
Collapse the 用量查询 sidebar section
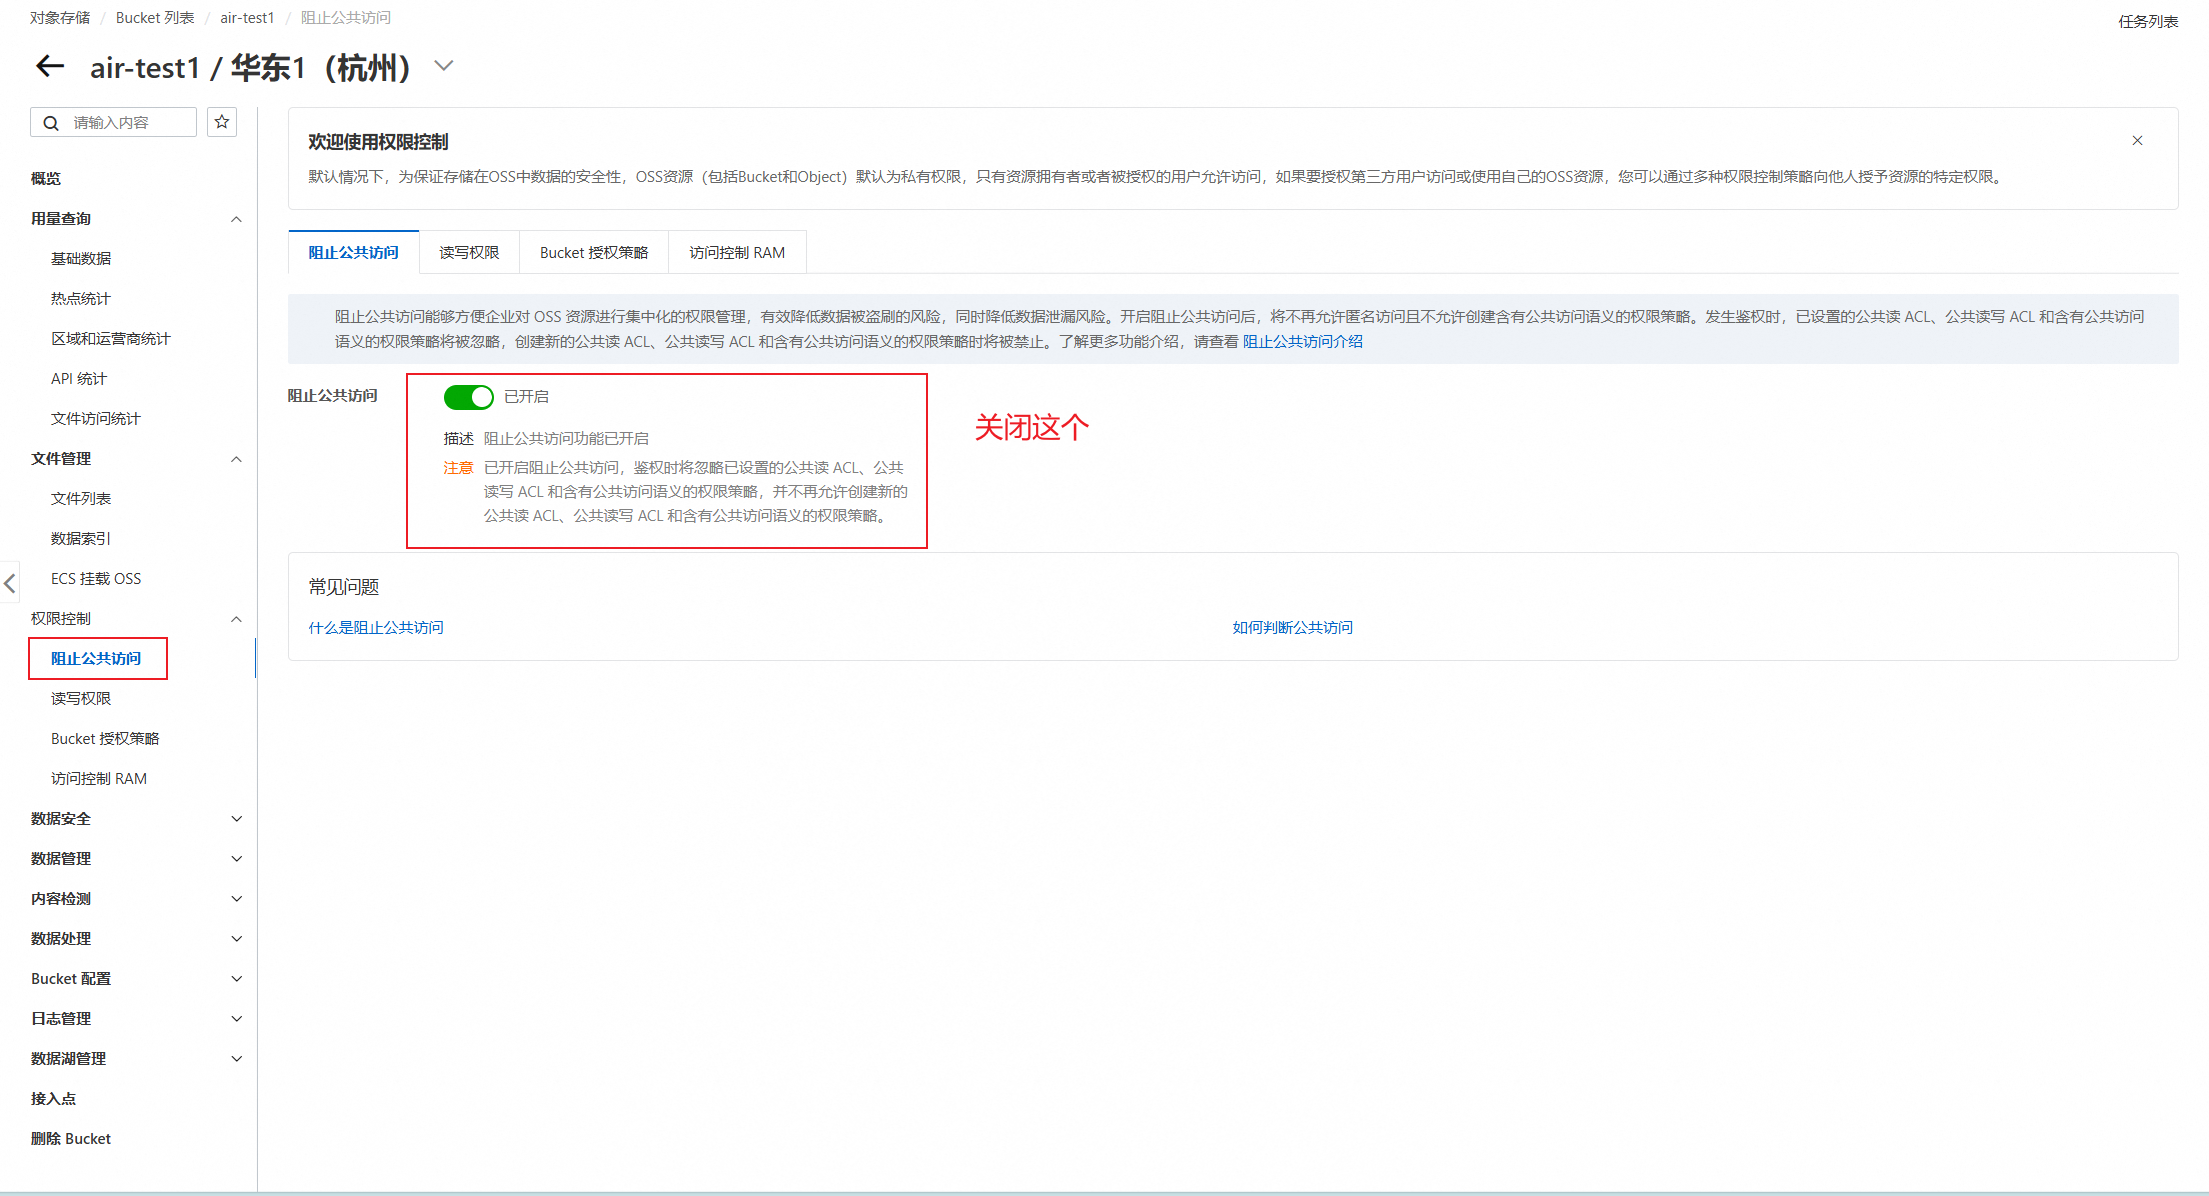(x=236, y=219)
